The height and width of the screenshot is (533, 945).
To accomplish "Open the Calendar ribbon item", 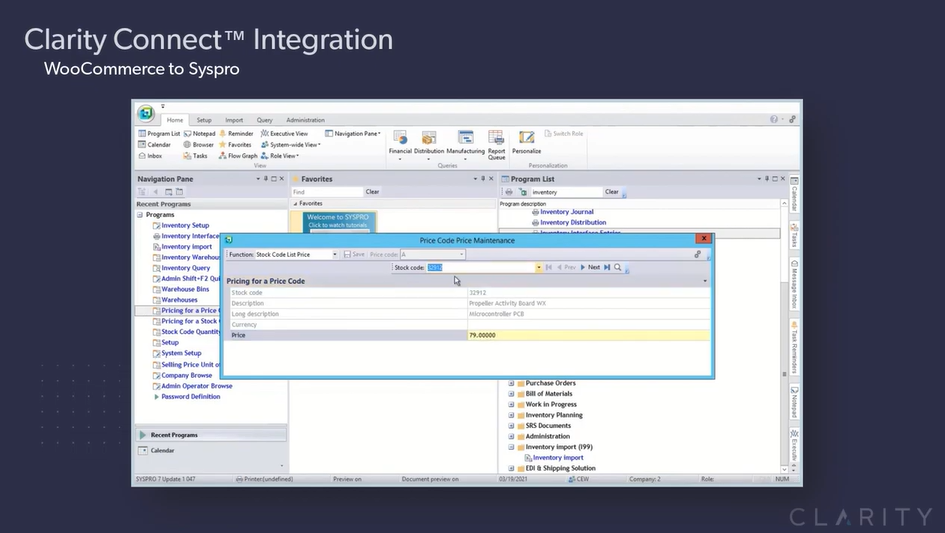I will click(154, 145).
